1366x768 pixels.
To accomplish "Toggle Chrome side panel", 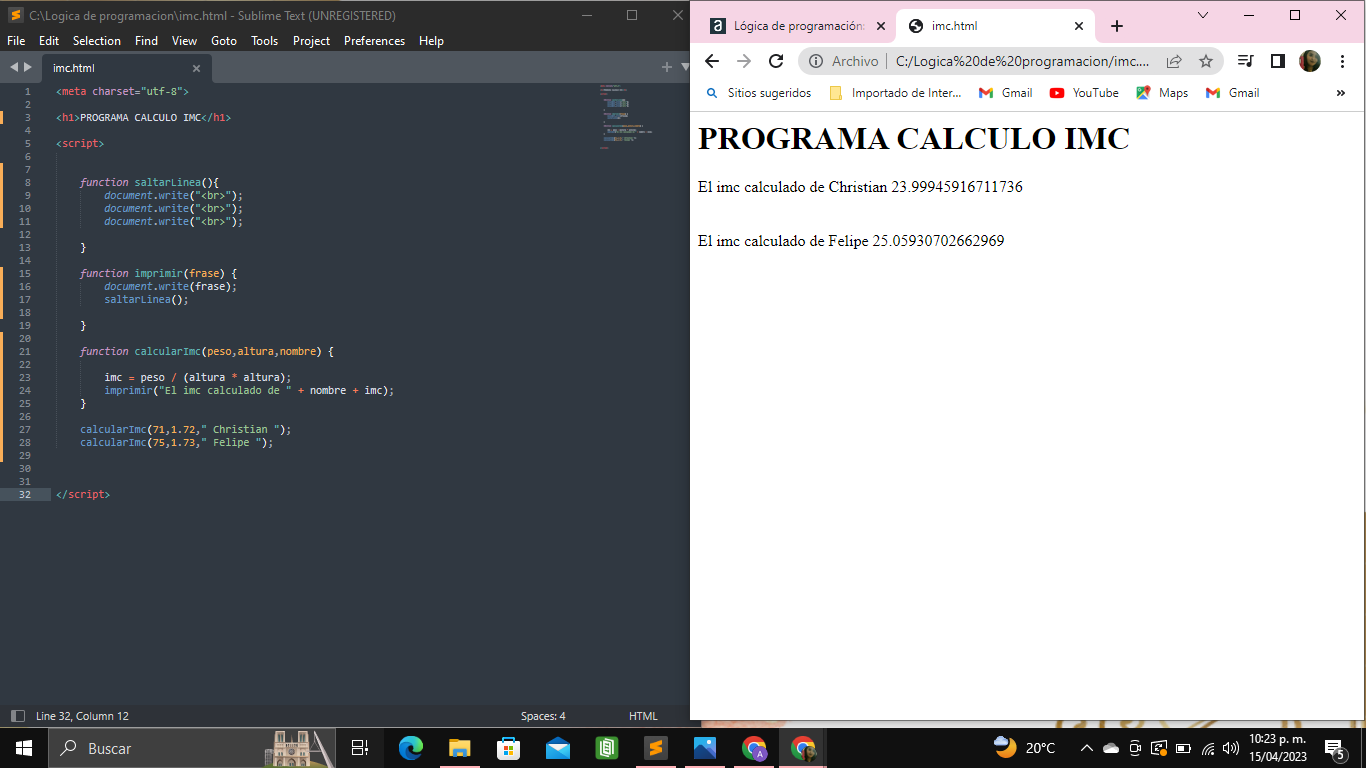I will 1277,61.
